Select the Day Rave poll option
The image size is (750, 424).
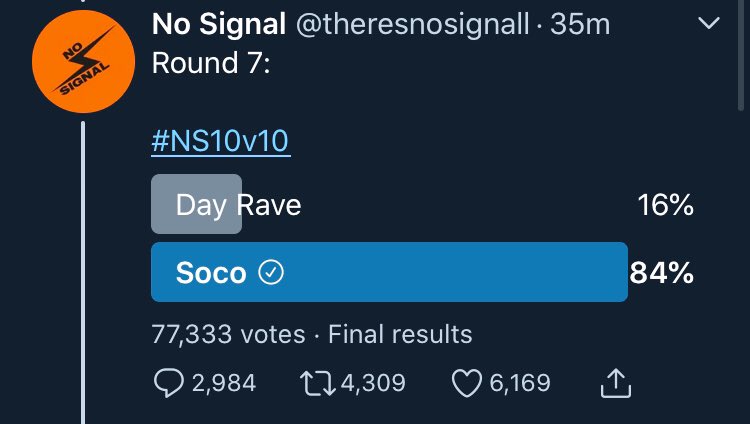tap(238, 205)
